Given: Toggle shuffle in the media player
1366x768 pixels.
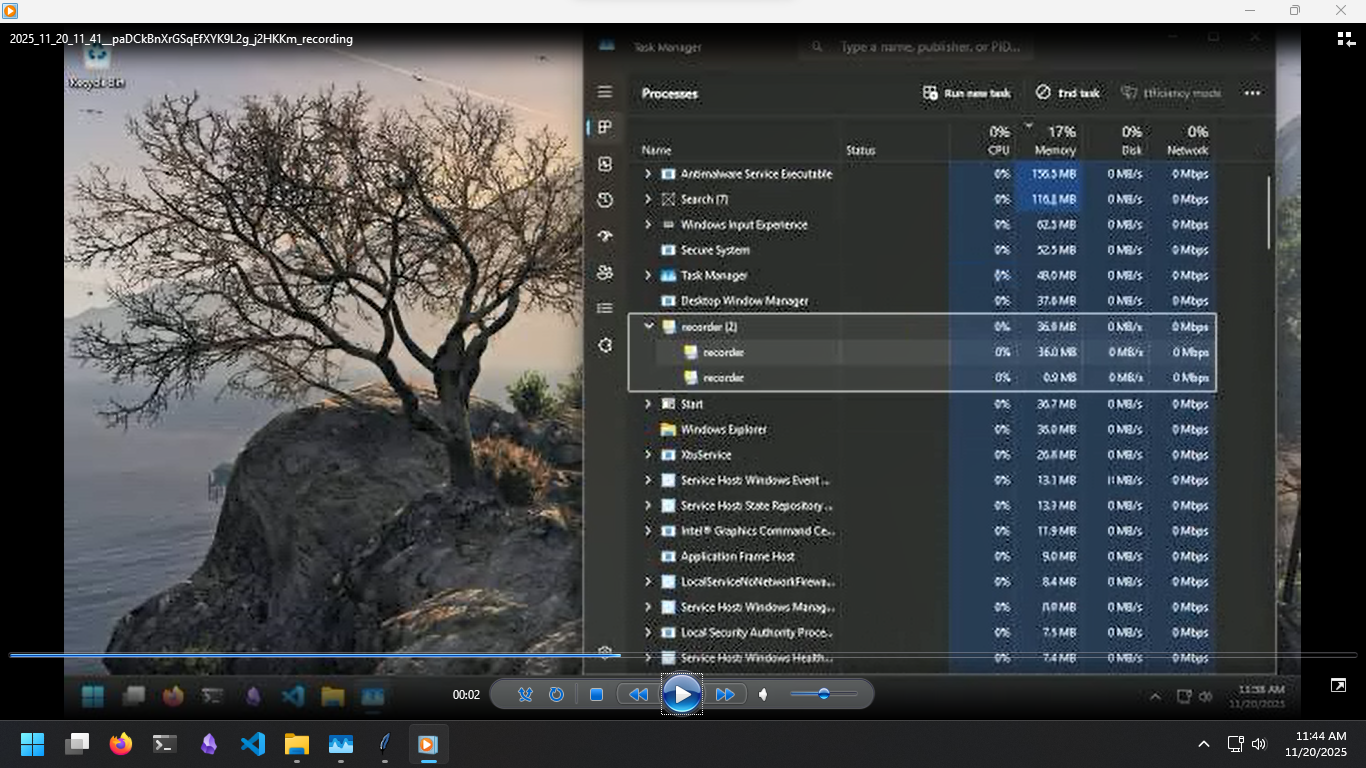Looking at the screenshot, I should tap(524, 693).
